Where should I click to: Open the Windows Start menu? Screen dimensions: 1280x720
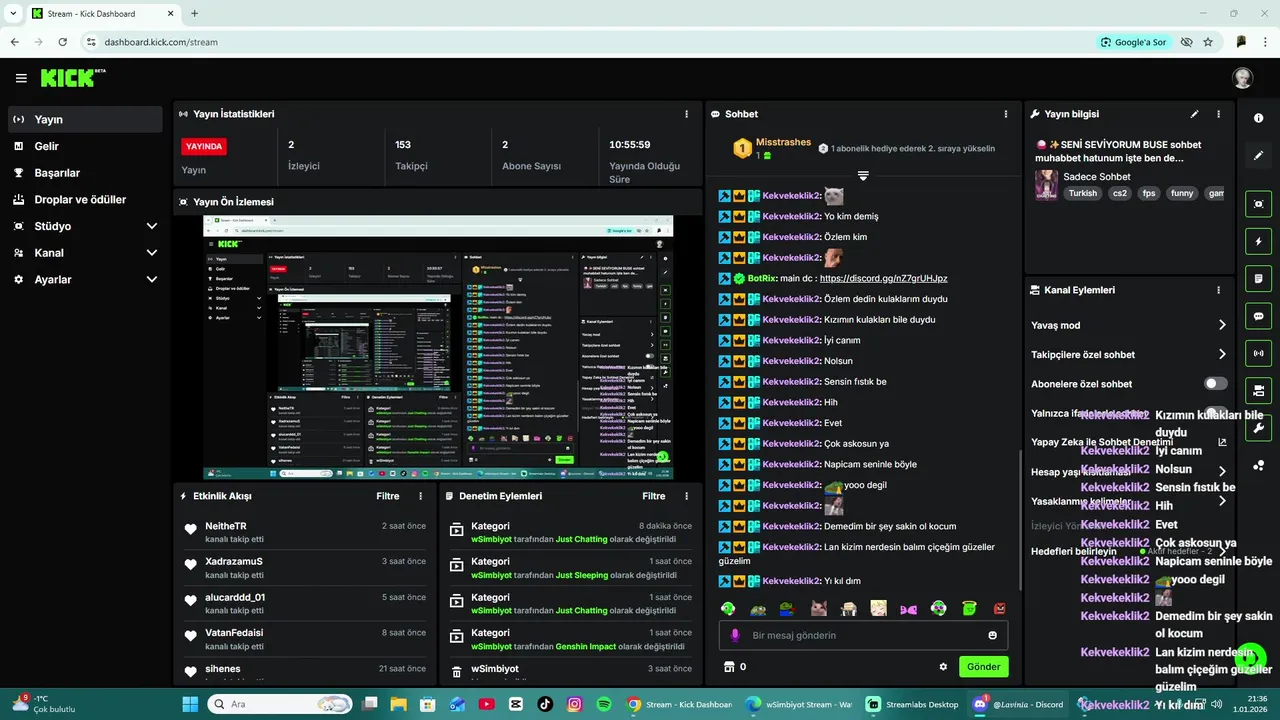click(190, 704)
